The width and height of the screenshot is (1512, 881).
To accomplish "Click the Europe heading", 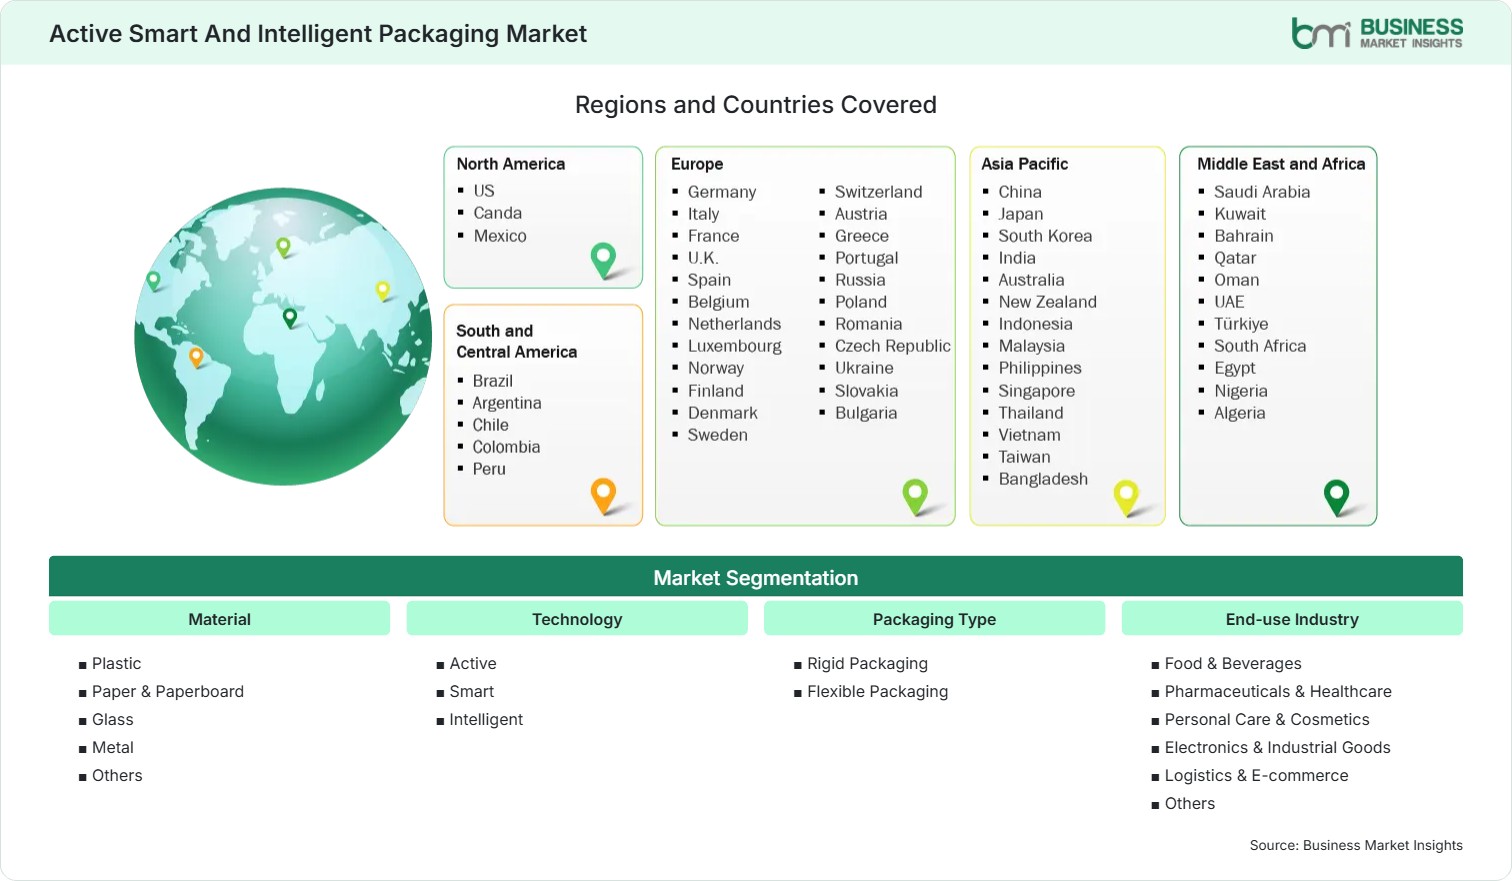I will pyautogui.click(x=697, y=164).
